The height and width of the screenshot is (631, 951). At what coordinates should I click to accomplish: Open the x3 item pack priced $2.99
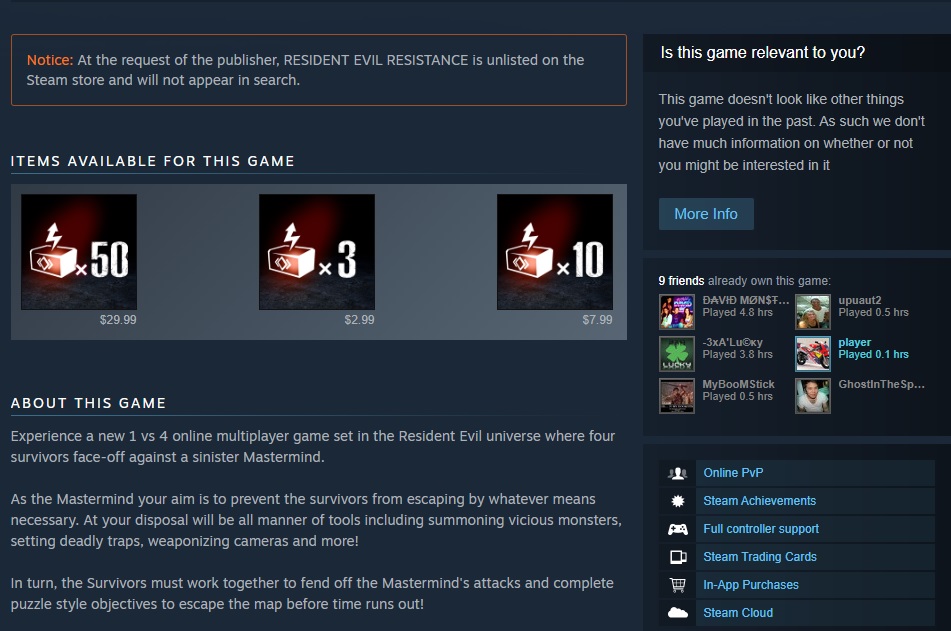(x=317, y=252)
